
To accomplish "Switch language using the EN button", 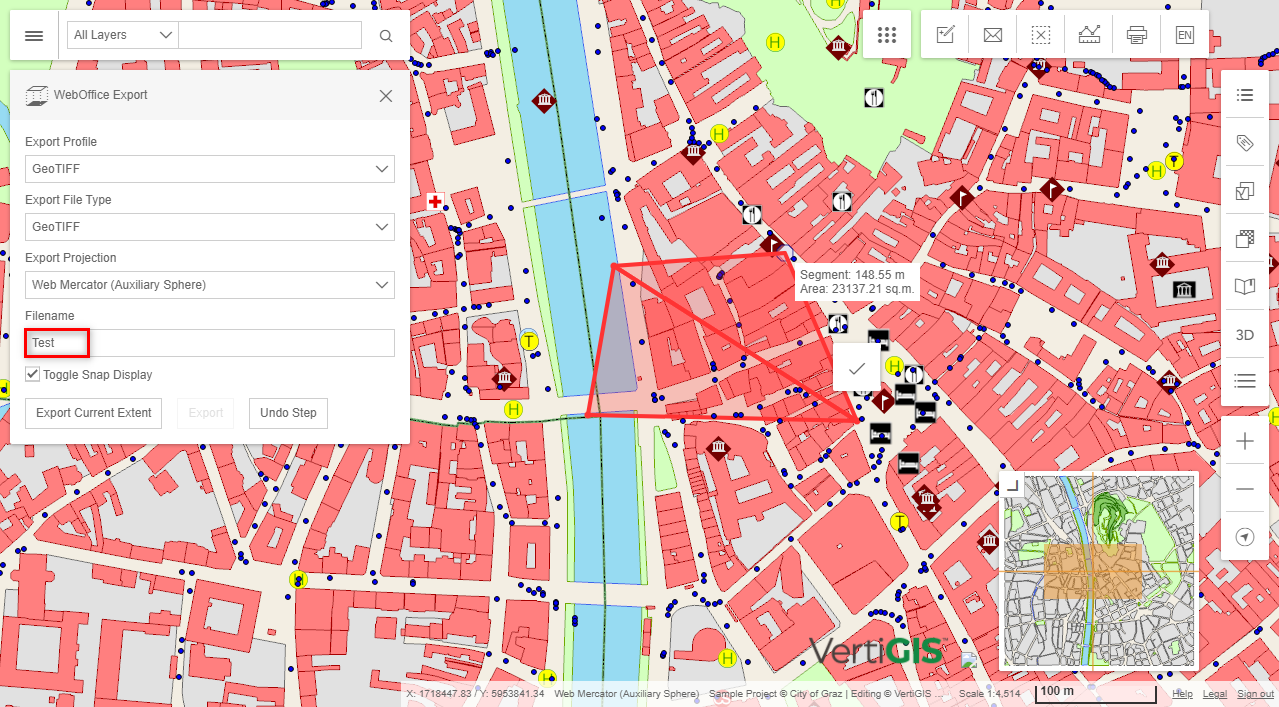I will [1184, 35].
